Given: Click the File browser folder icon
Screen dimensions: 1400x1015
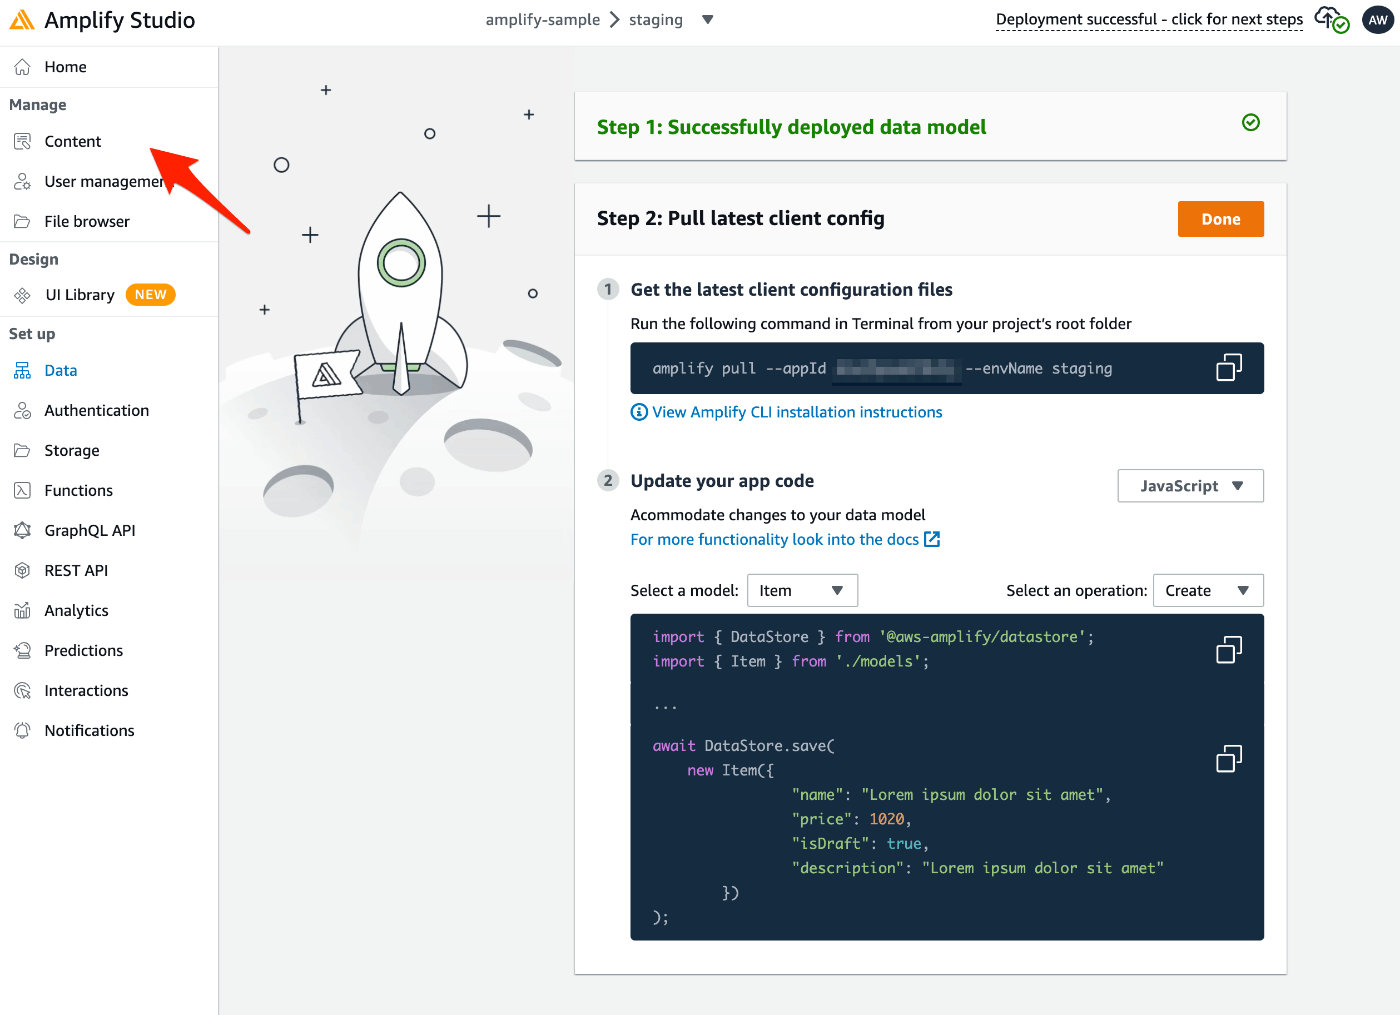Looking at the screenshot, I should pos(22,222).
